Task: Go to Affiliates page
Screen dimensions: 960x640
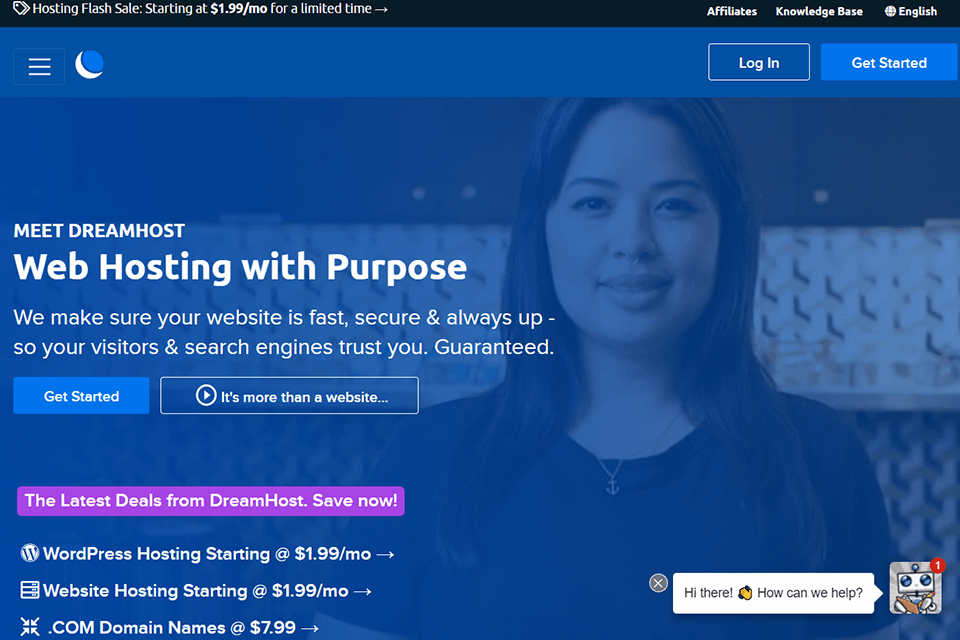Action: pyautogui.click(x=732, y=11)
